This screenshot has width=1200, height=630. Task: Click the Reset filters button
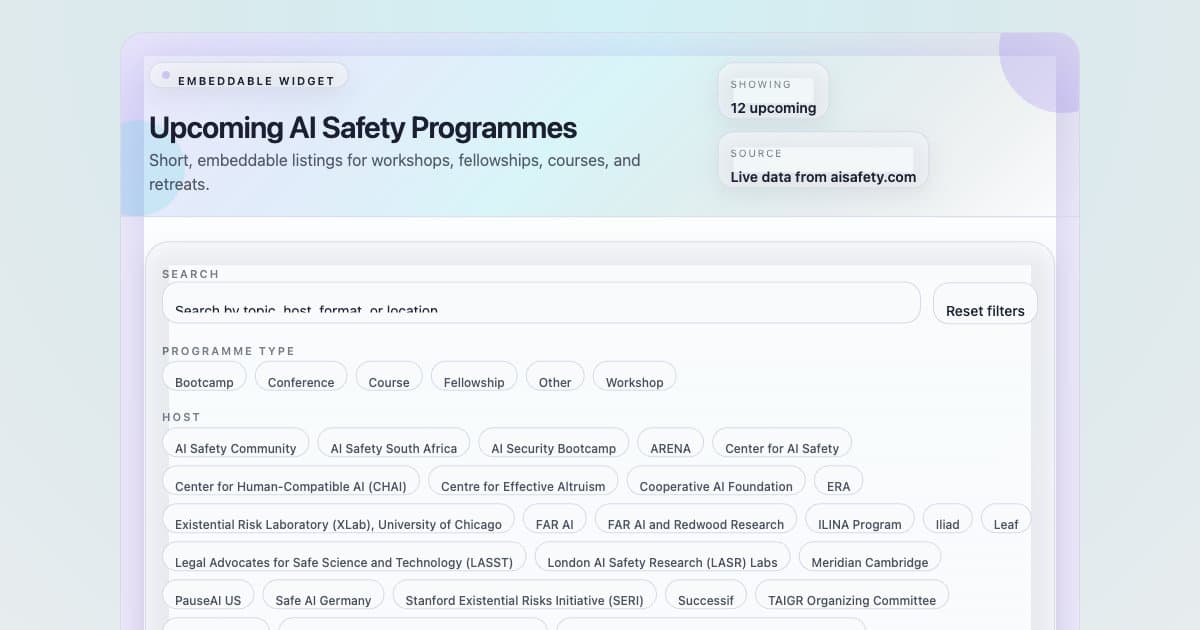tap(985, 304)
